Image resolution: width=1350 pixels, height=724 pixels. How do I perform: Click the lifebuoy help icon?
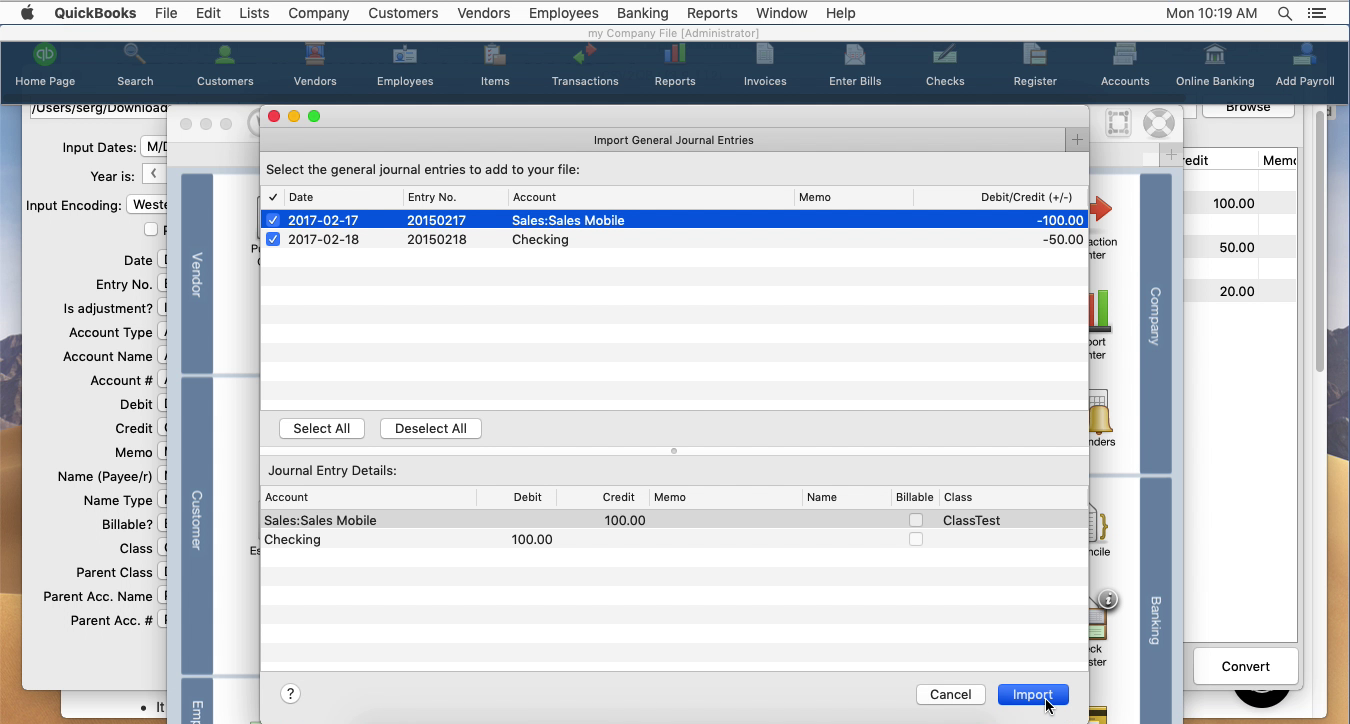(x=1158, y=123)
